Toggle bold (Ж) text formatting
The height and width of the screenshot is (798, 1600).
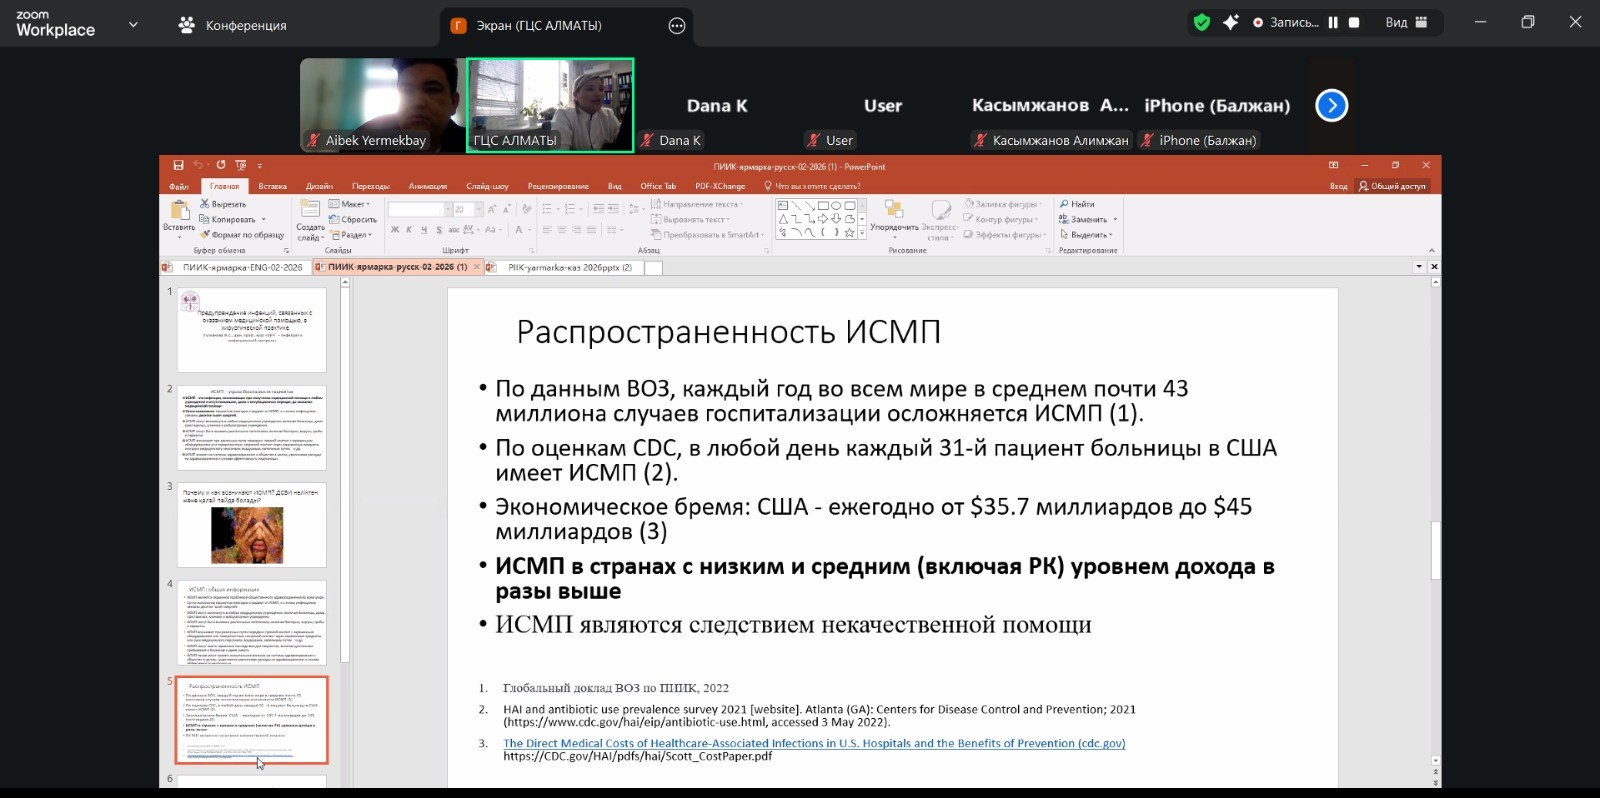395,230
